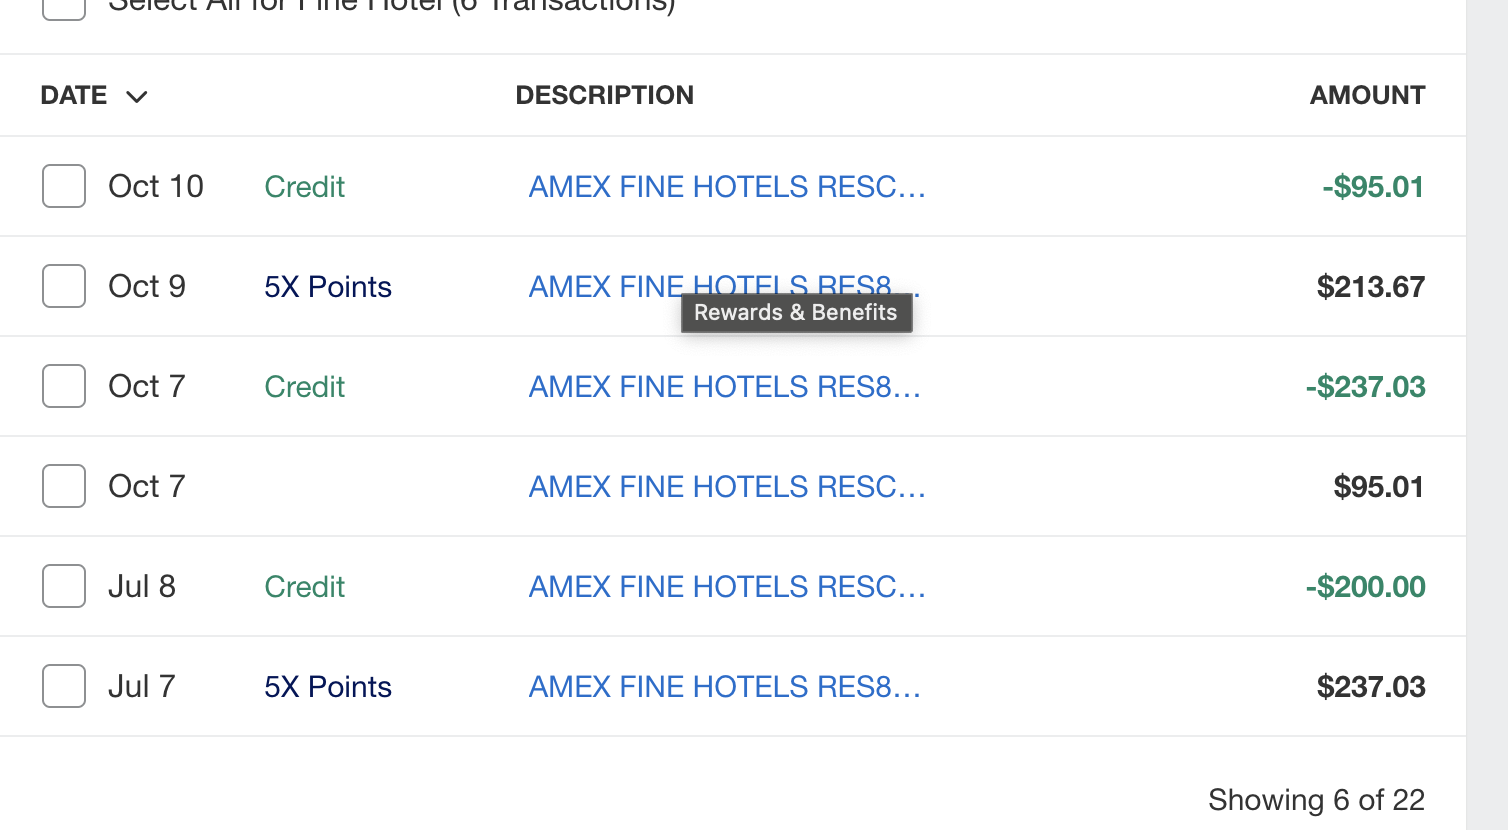Open Oct 7 AMEX FINE HOTELS RES8 credit link
This screenshot has height=830, width=1508.
[x=724, y=386]
